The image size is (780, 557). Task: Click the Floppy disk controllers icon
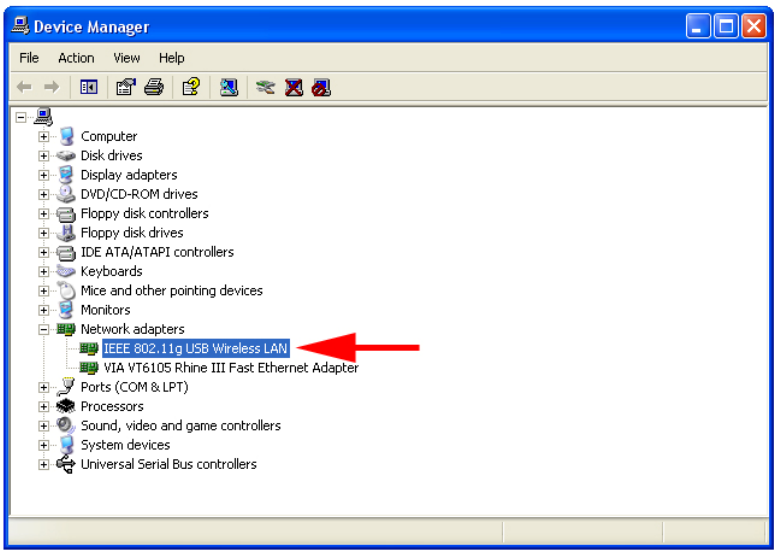[66, 214]
